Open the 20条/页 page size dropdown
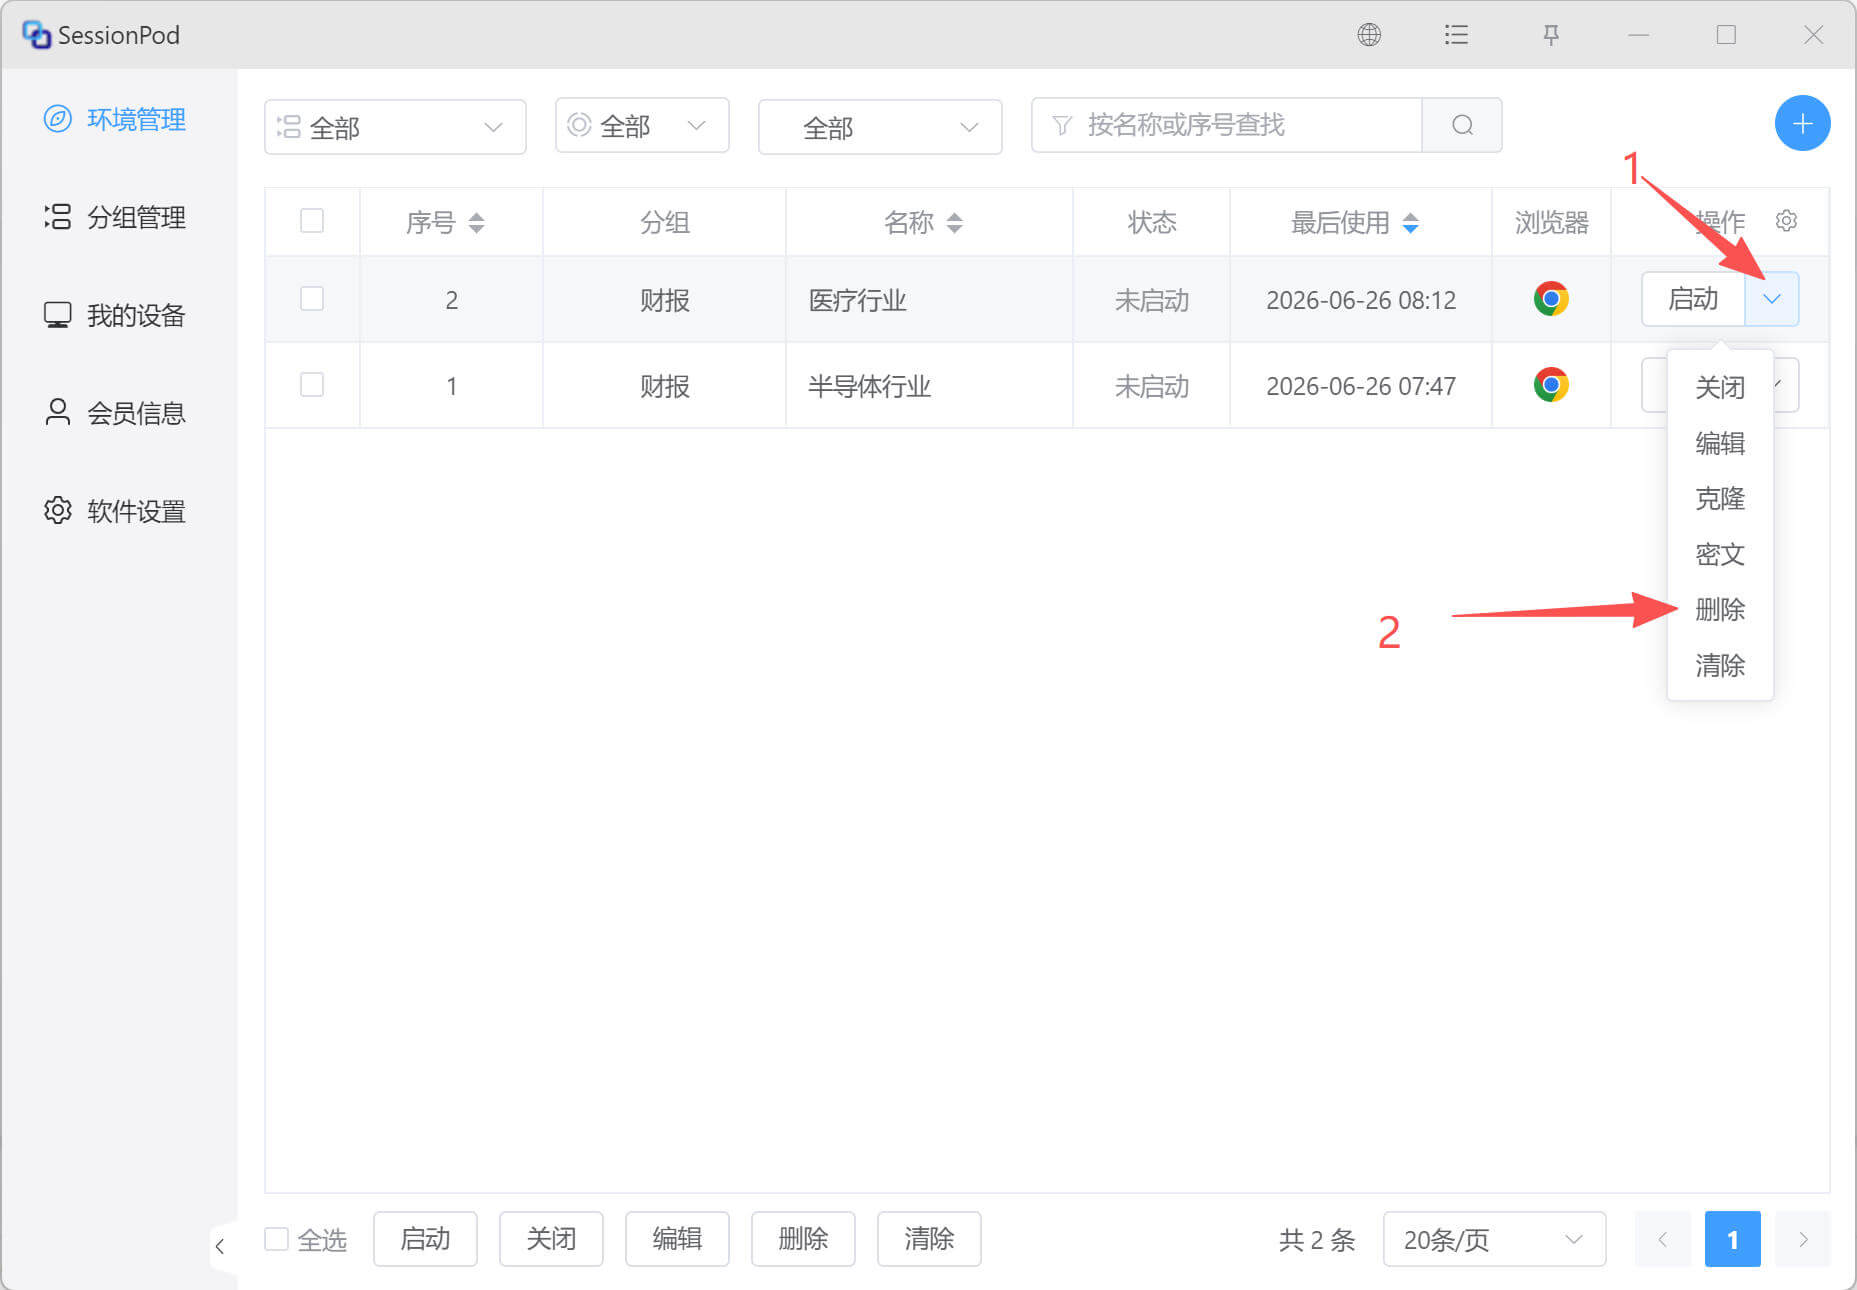Image resolution: width=1857 pixels, height=1290 pixels. click(x=1494, y=1239)
